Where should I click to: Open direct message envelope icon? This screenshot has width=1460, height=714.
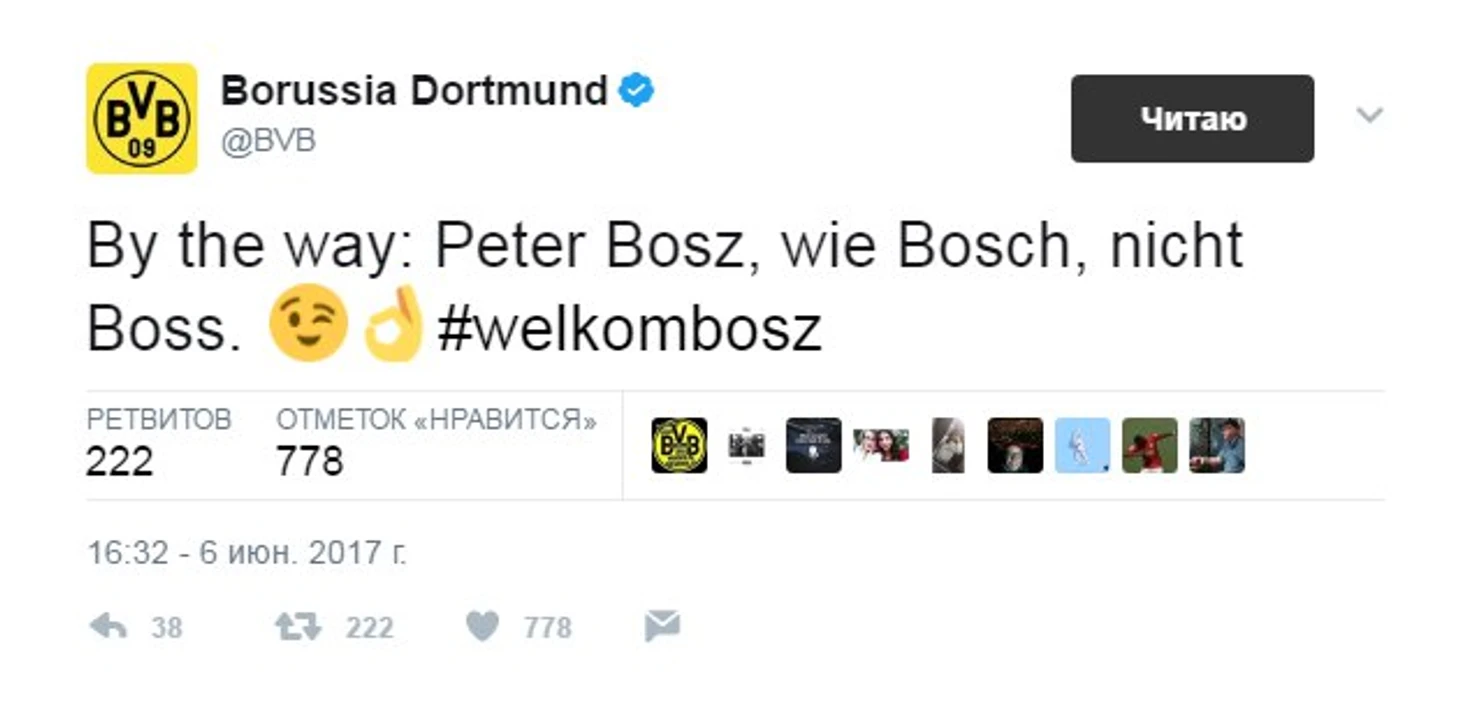[x=662, y=627]
